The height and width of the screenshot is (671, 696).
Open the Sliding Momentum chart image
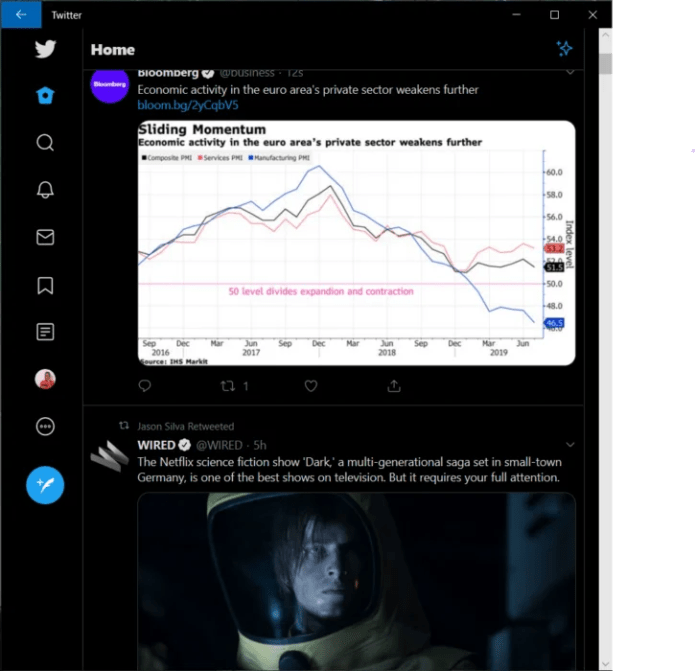(x=356, y=243)
